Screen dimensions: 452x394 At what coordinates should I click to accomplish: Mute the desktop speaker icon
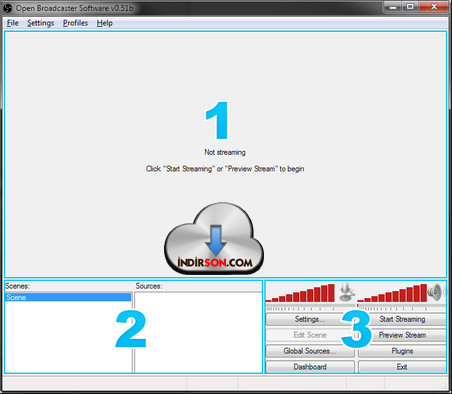pos(436,292)
